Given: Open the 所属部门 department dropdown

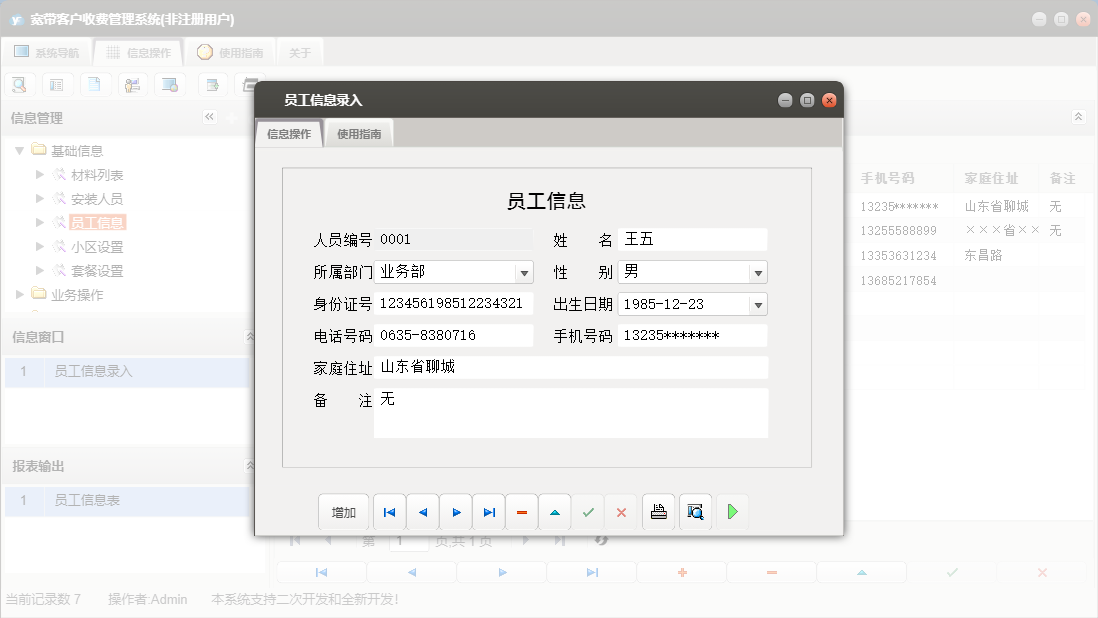Looking at the screenshot, I should coord(525,271).
